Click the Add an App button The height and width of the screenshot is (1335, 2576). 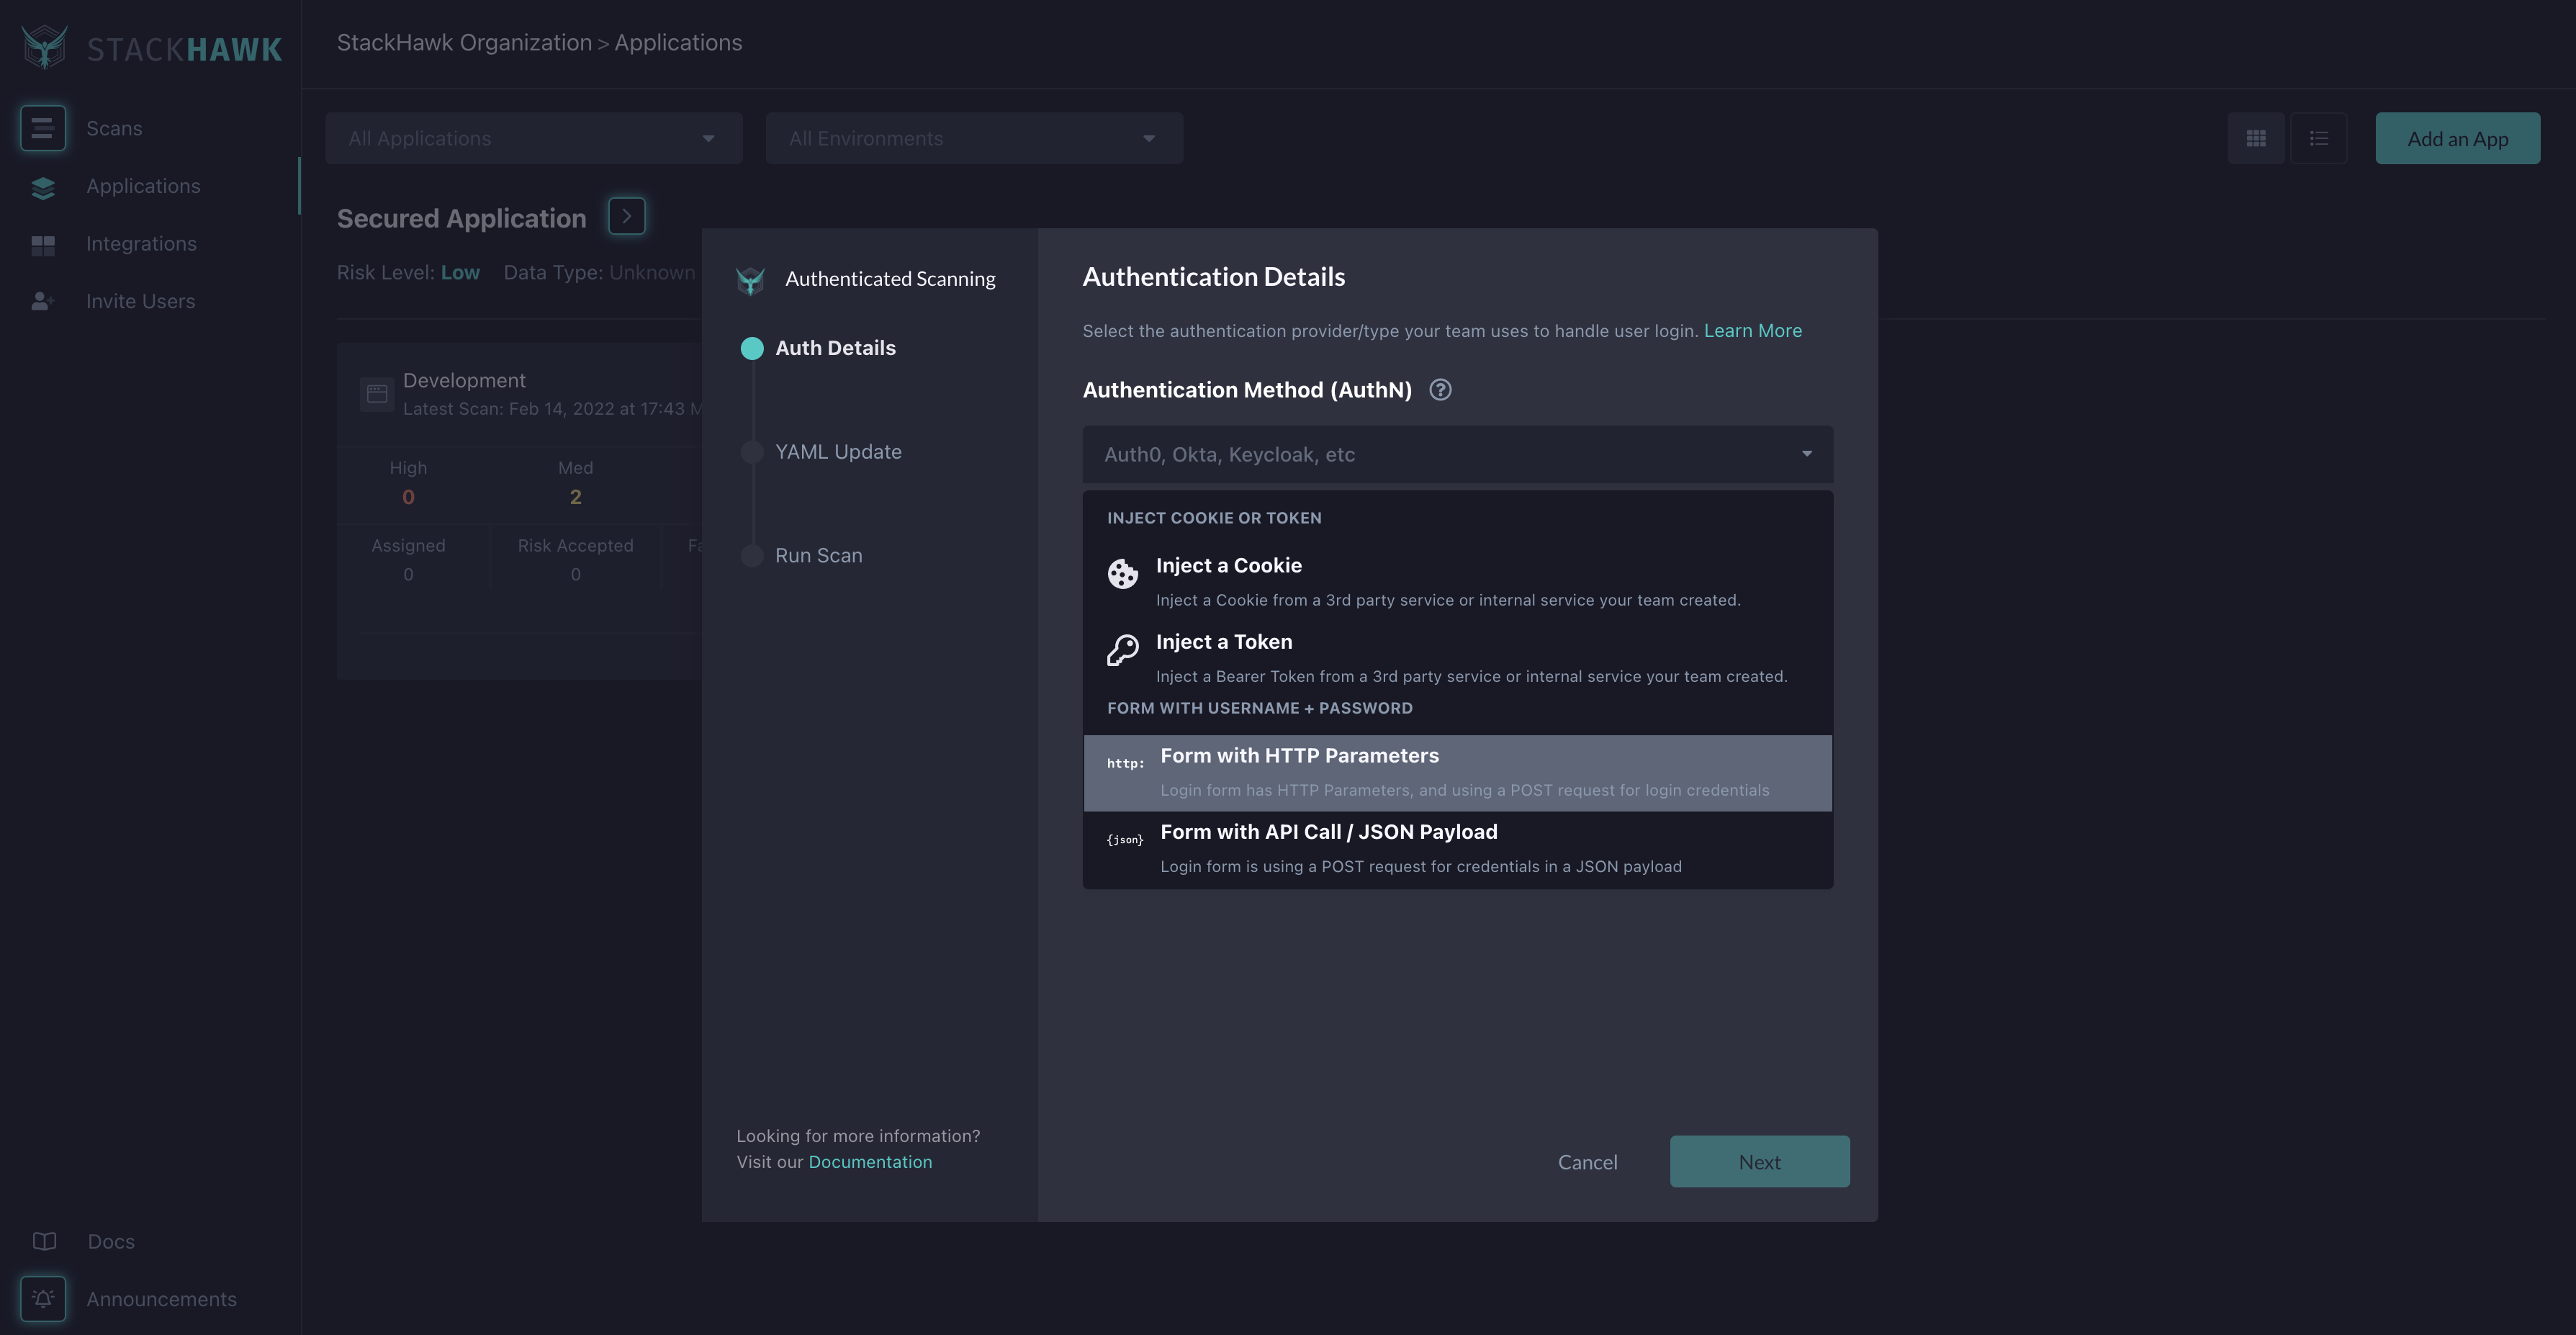pyautogui.click(x=2457, y=139)
